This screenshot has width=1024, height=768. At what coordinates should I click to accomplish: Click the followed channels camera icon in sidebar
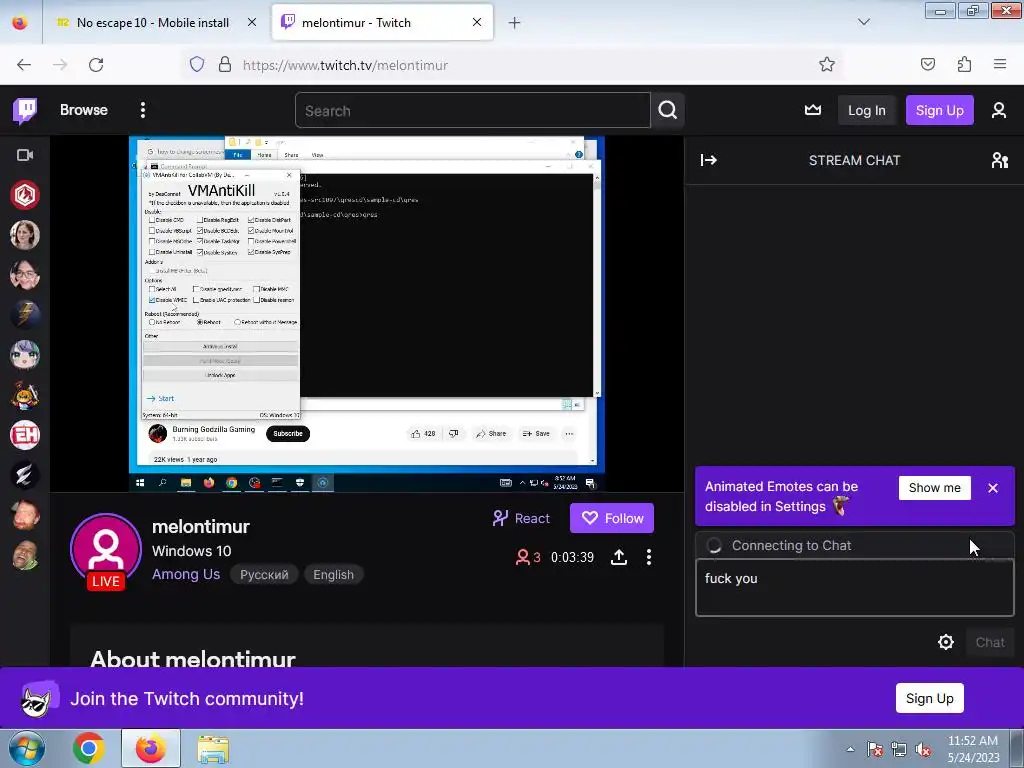25,155
